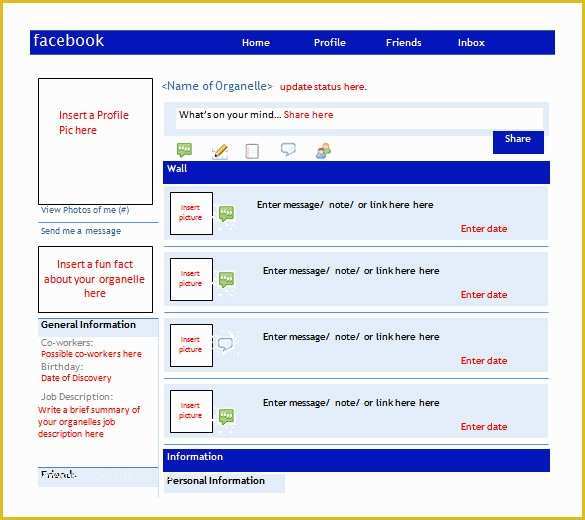
Task: Click second wall post's 'Enter message/ note' text
Action: [x=351, y=271]
